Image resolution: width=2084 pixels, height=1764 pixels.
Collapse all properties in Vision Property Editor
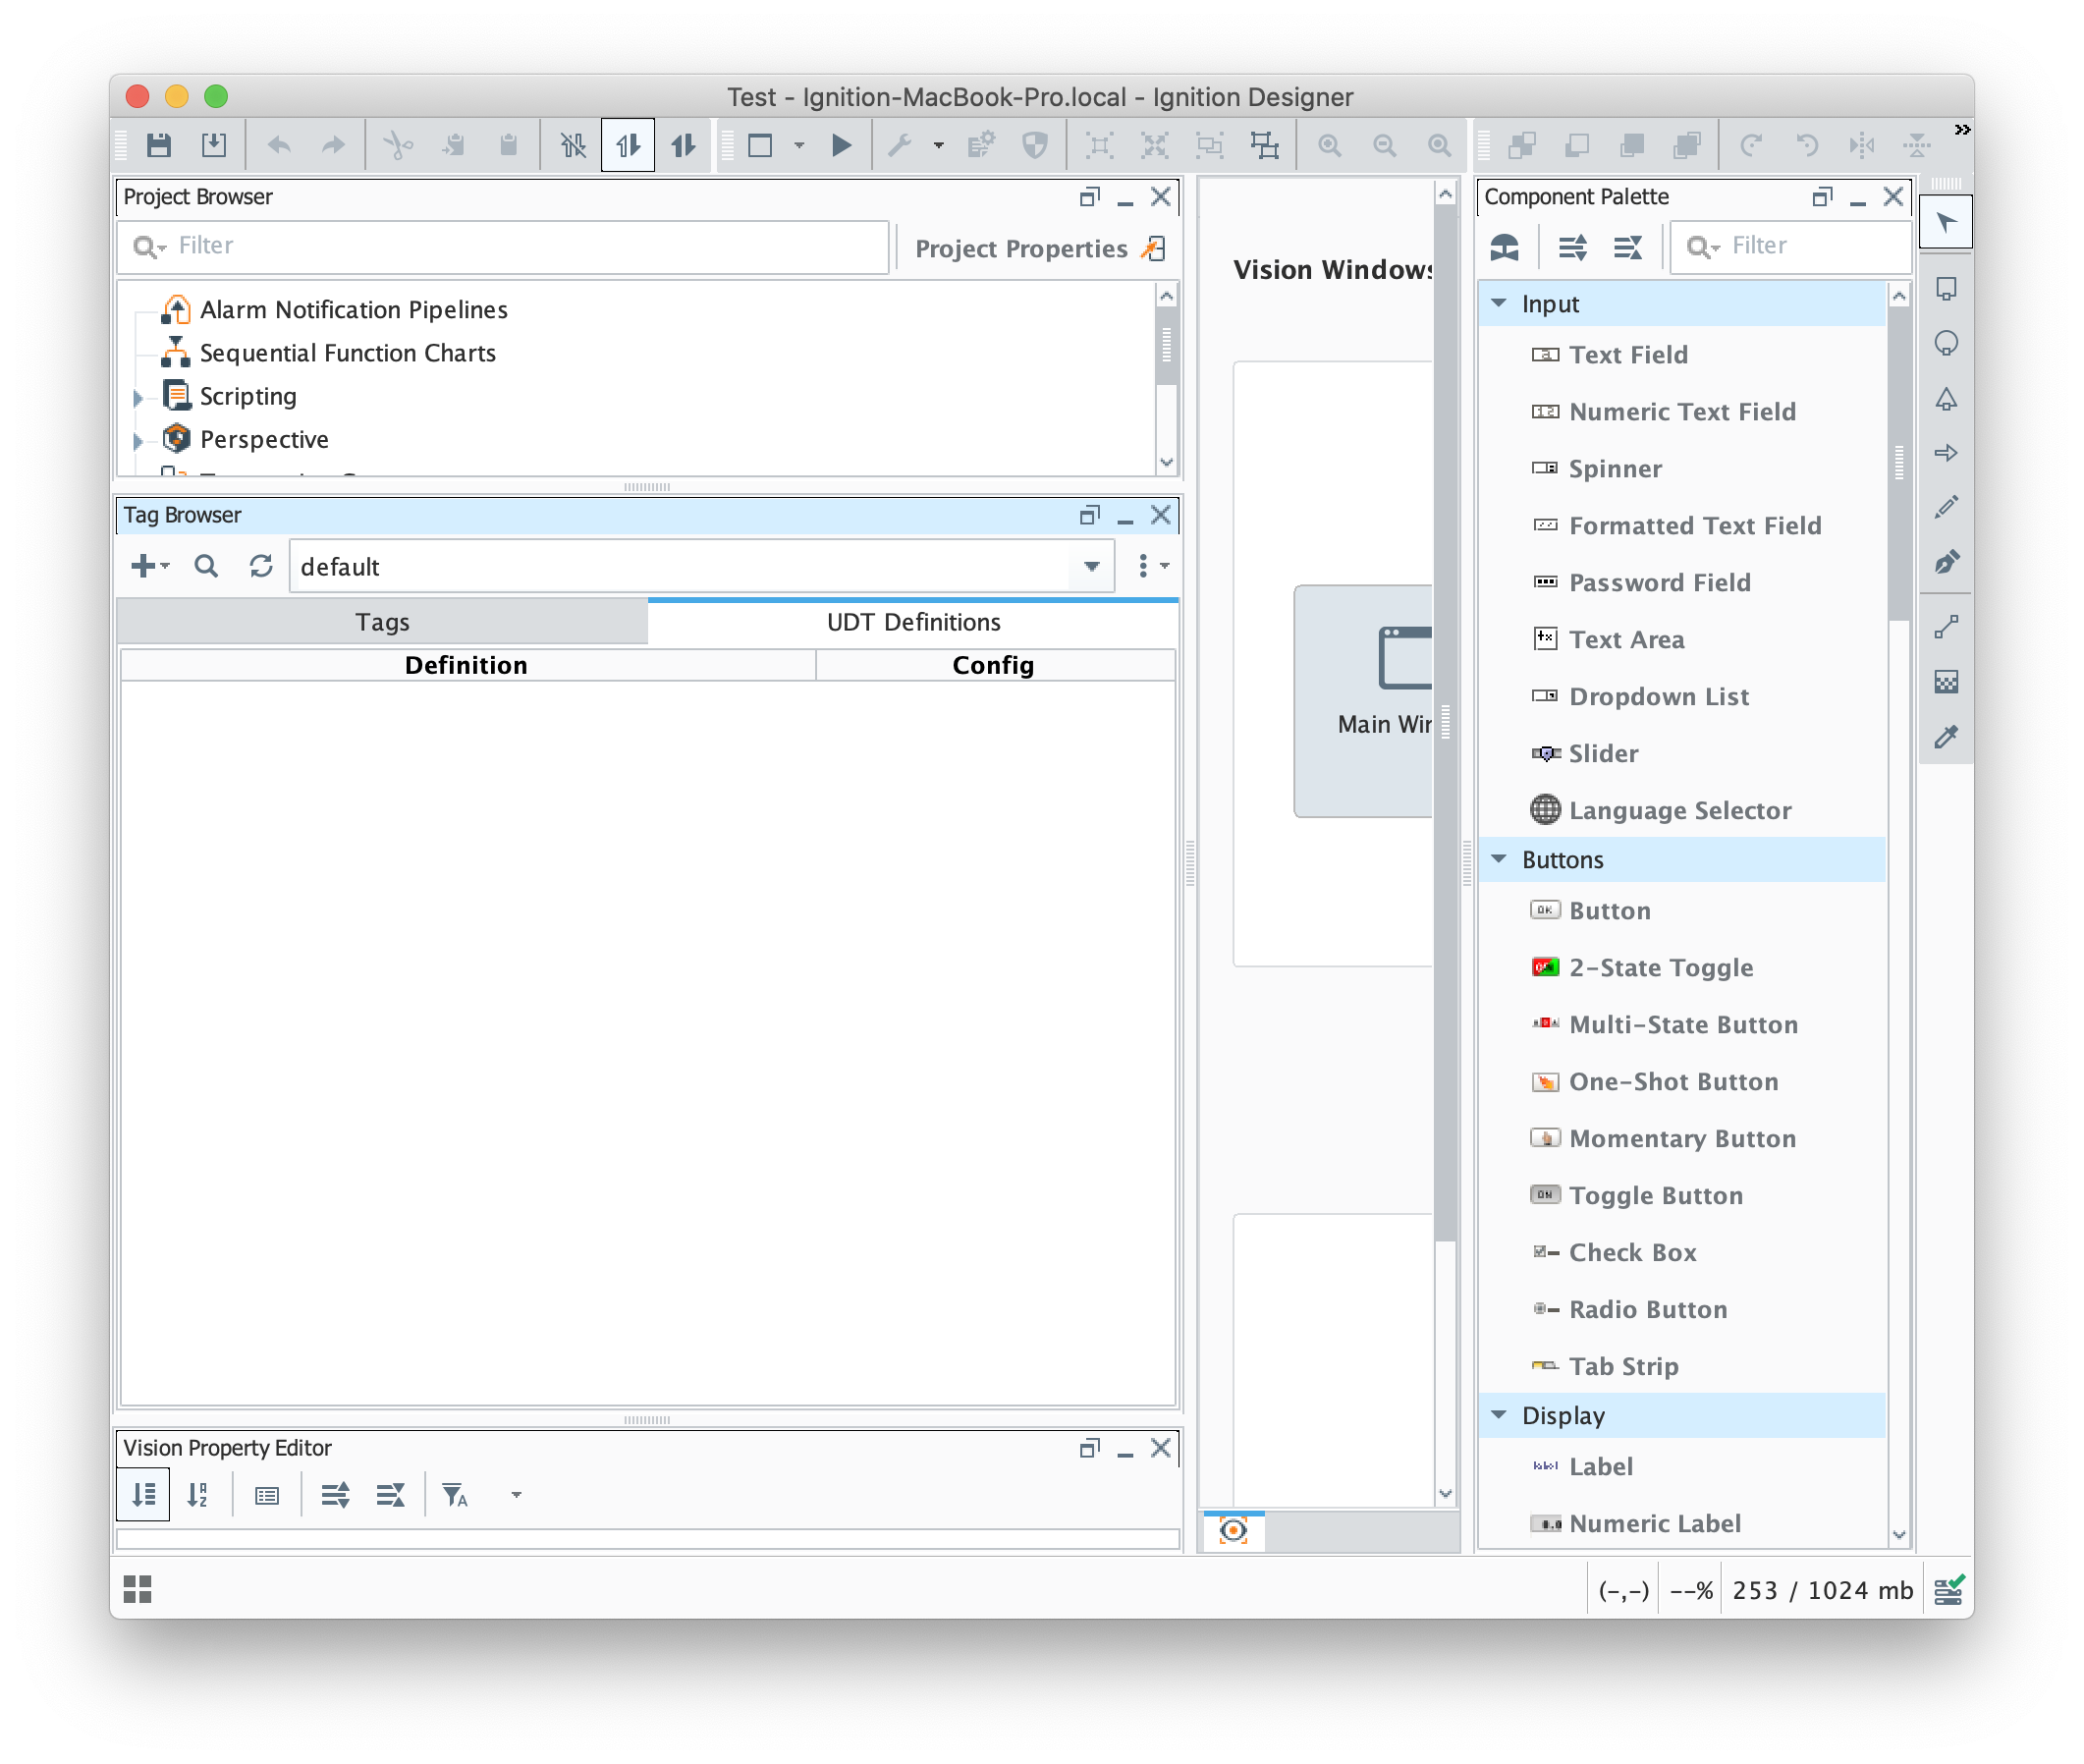coord(390,1495)
